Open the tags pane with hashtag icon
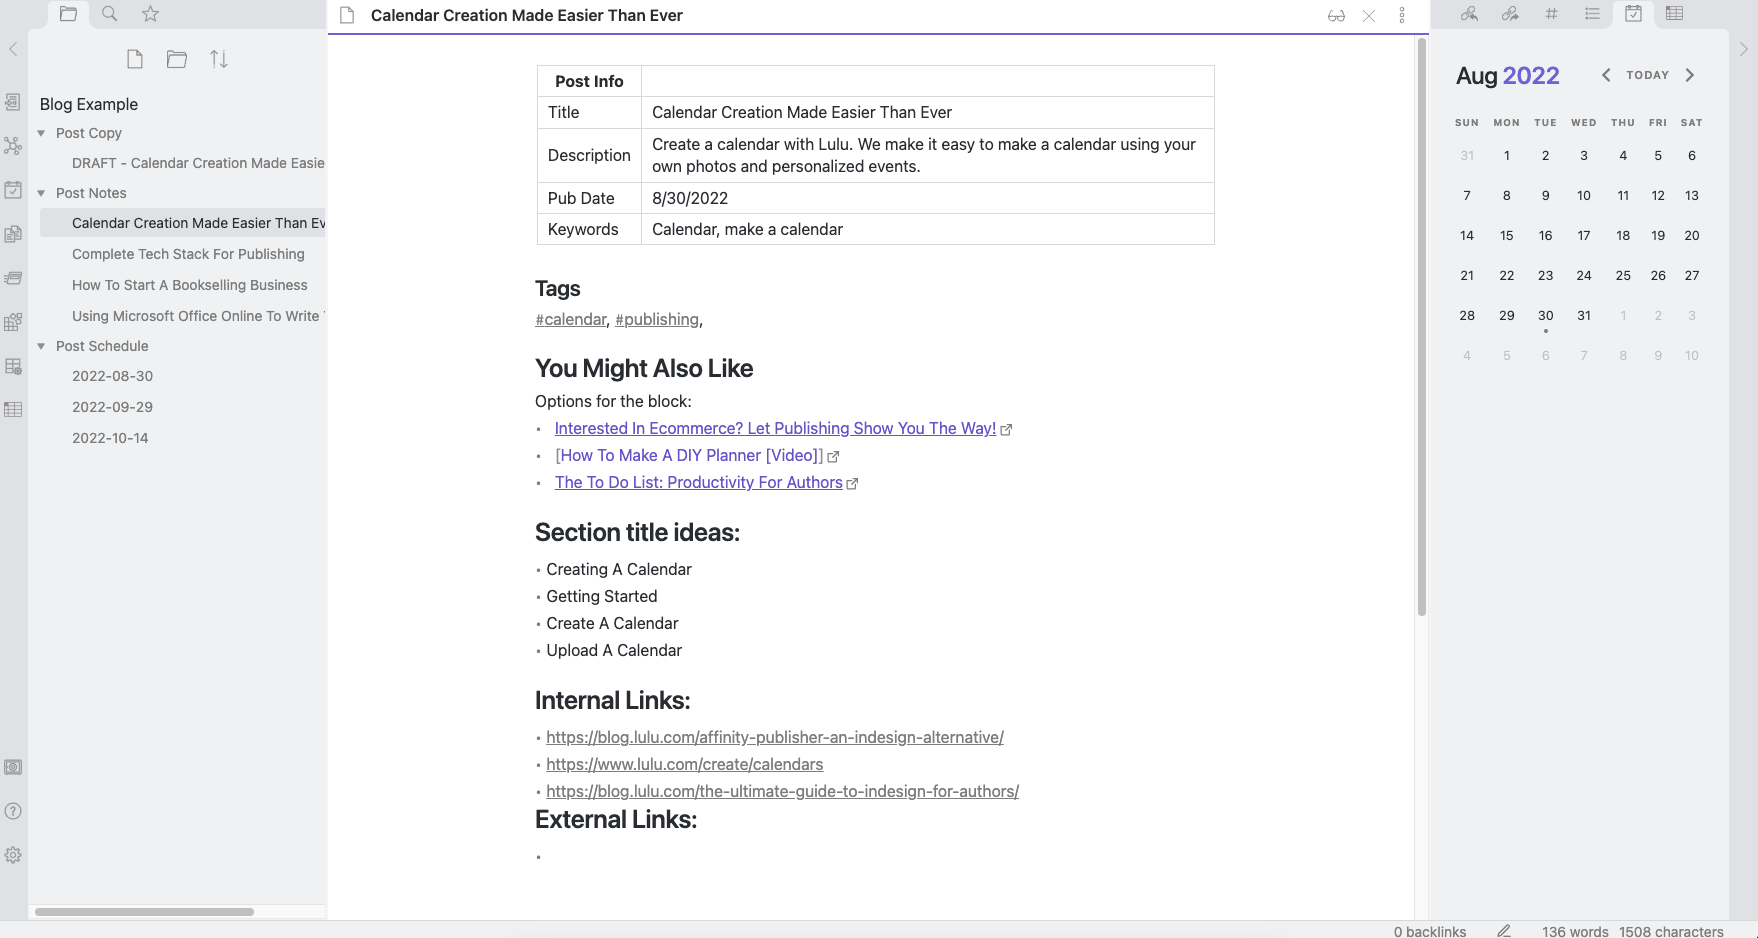1758x938 pixels. 1551,14
